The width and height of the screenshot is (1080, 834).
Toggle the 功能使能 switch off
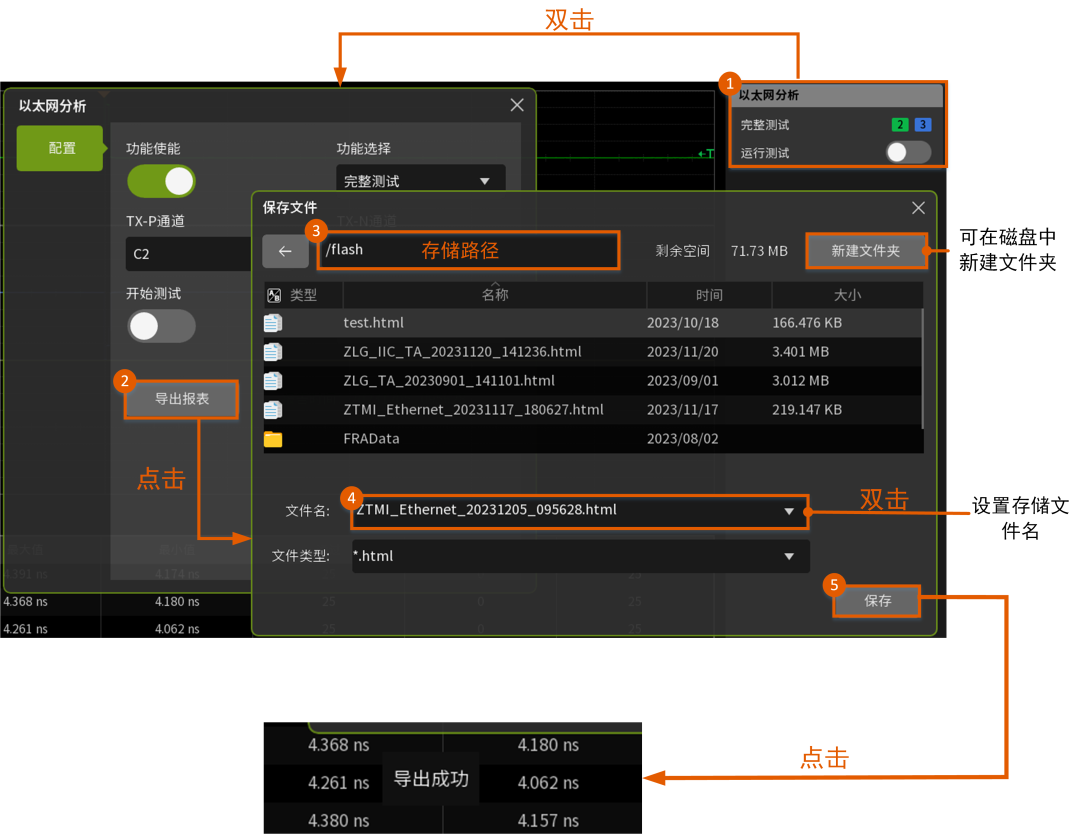[x=161, y=181]
